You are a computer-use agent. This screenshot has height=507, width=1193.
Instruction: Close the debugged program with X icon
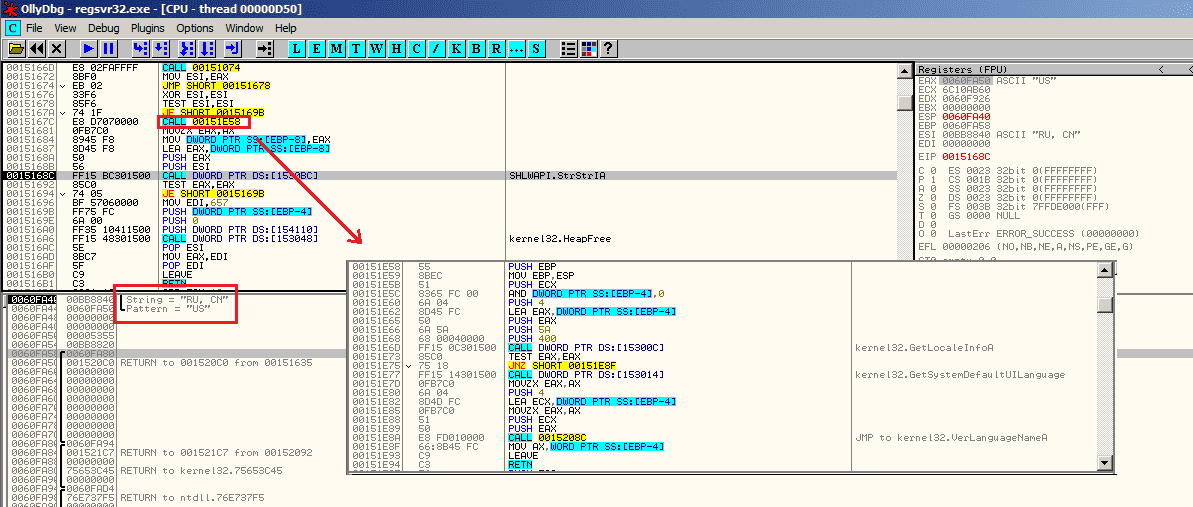pos(56,49)
